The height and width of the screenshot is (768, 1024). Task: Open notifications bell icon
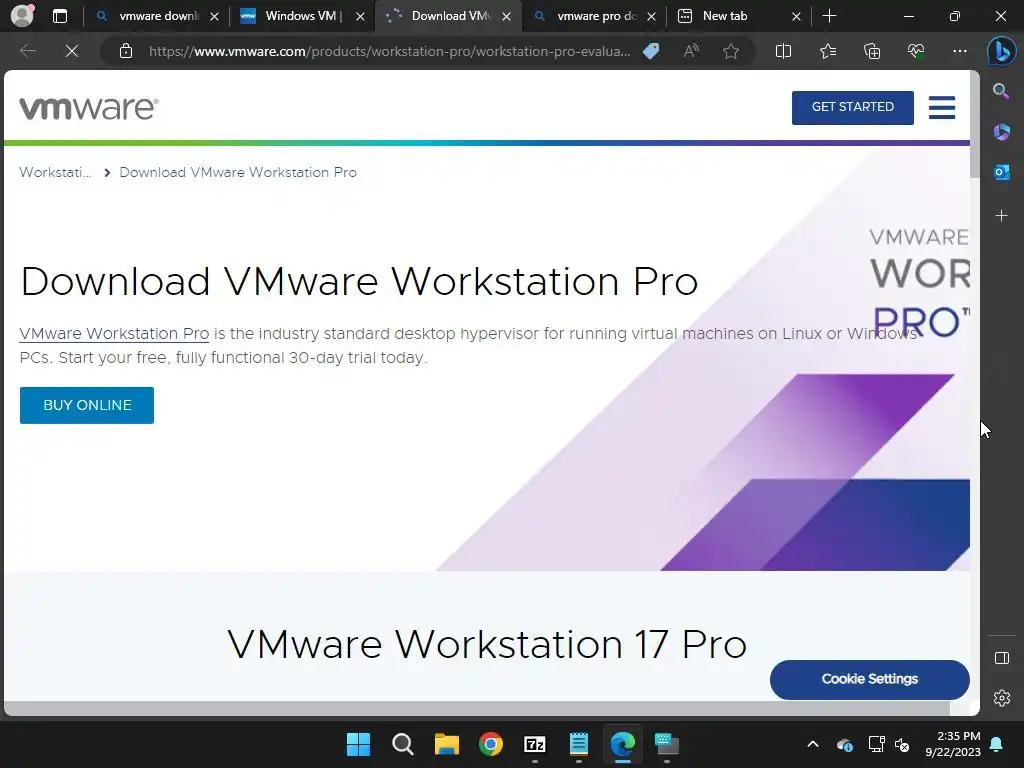997,744
